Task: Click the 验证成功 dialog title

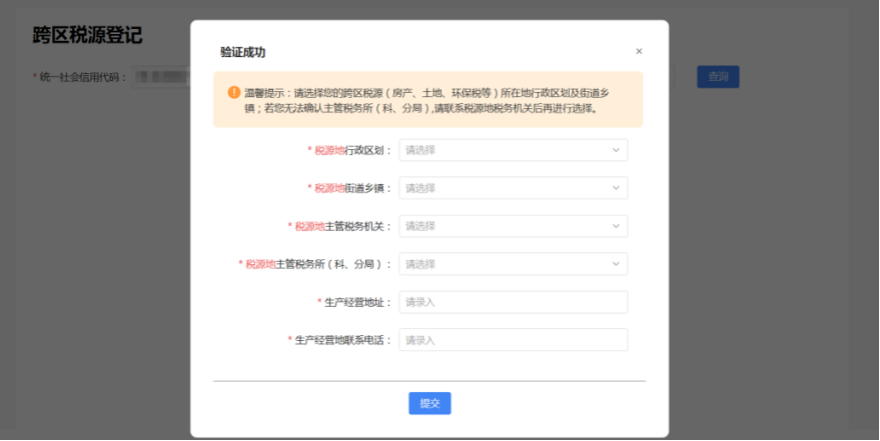Action: [243, 52]
